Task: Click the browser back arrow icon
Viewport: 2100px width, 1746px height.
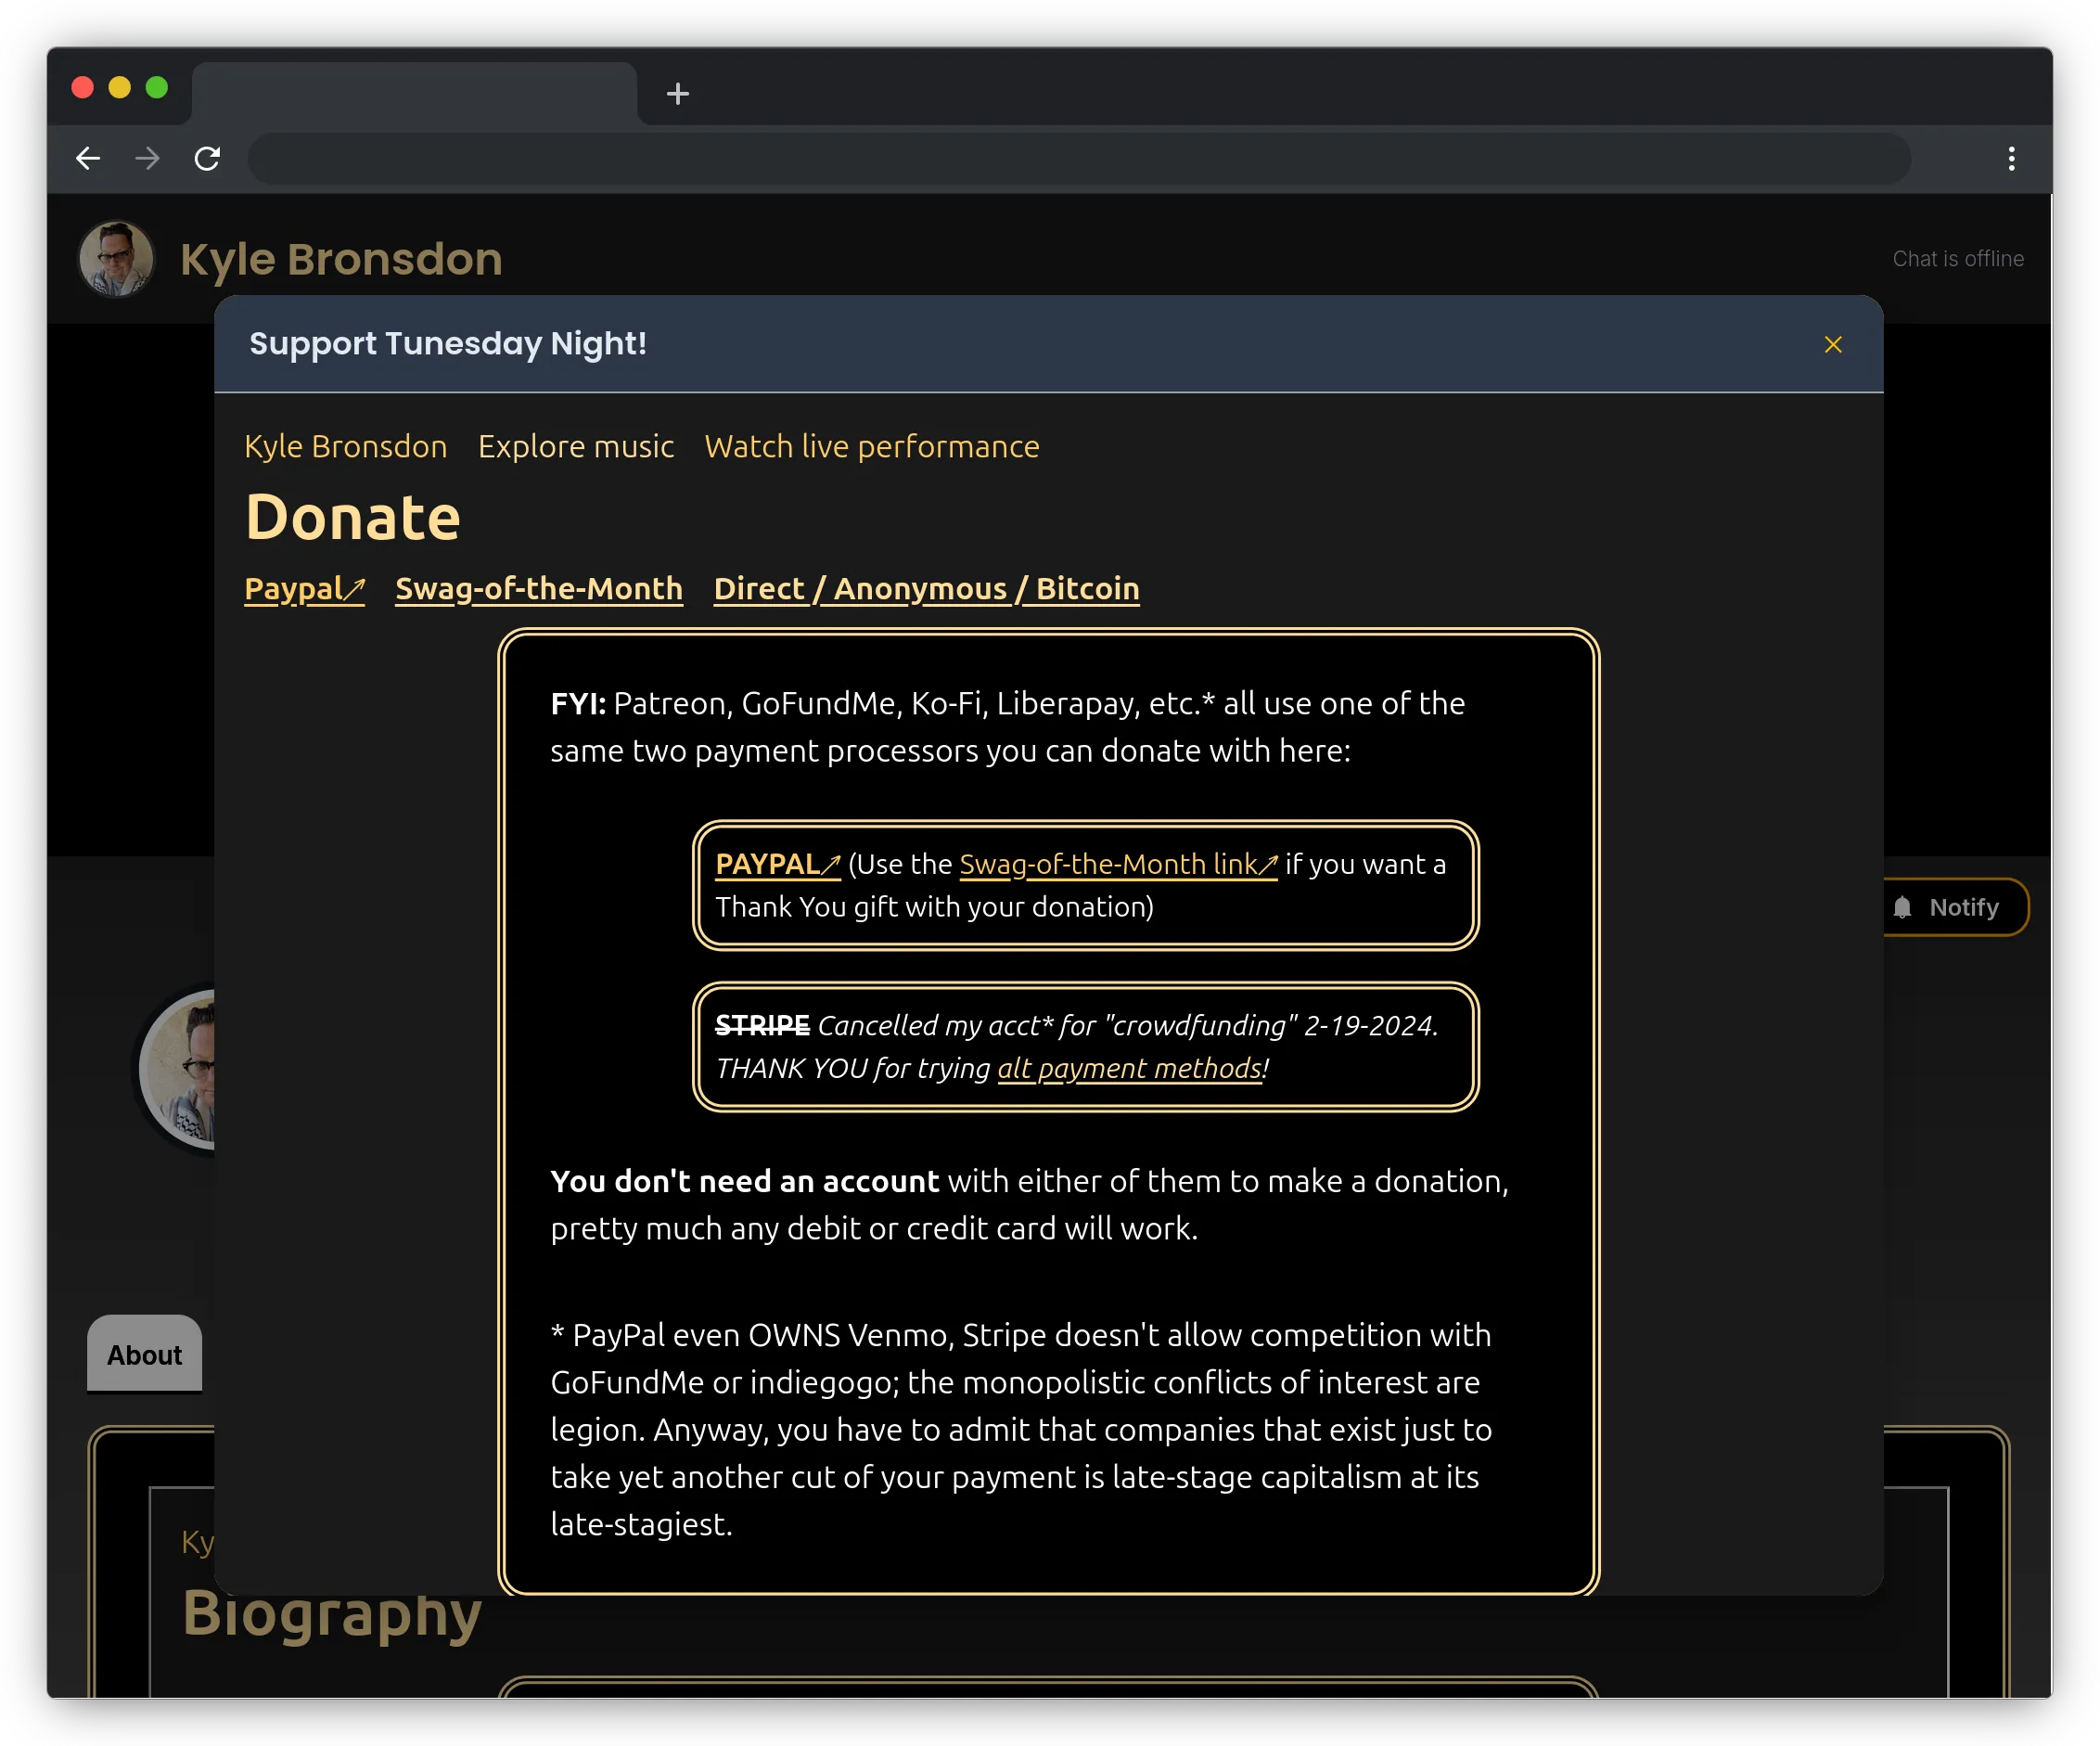Action: (x=88, y=158)
